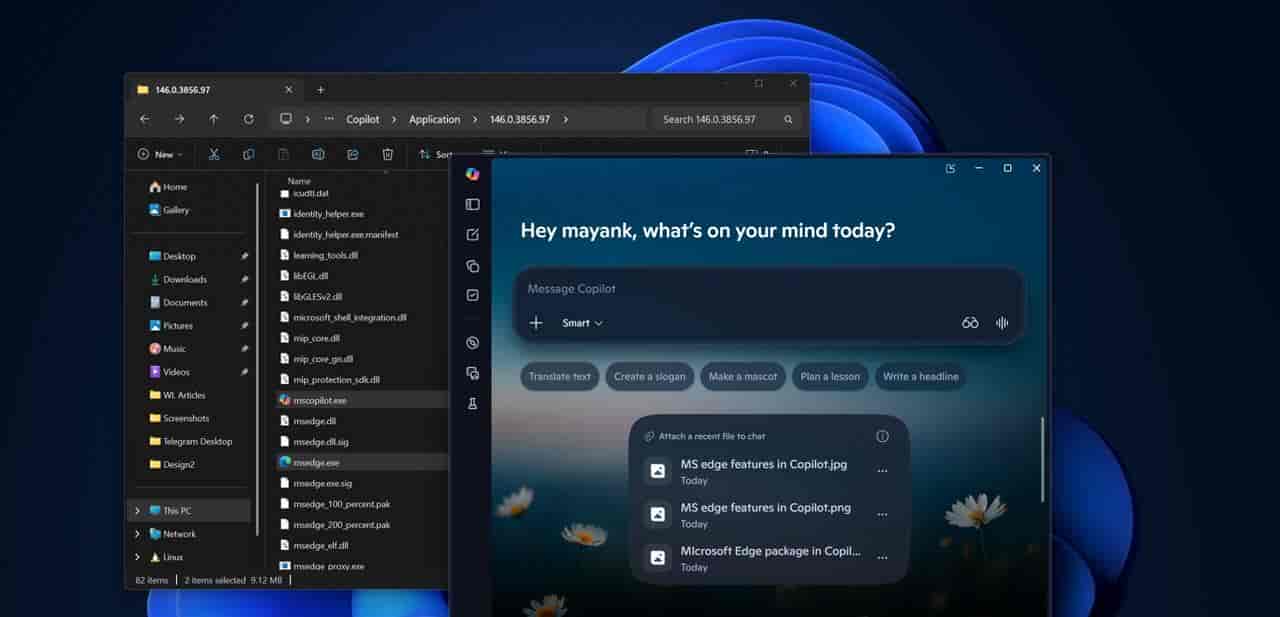Open Screenshots folder in navigation pane
Viewport: 1280px width, 617px height.
tap(186, 419)
